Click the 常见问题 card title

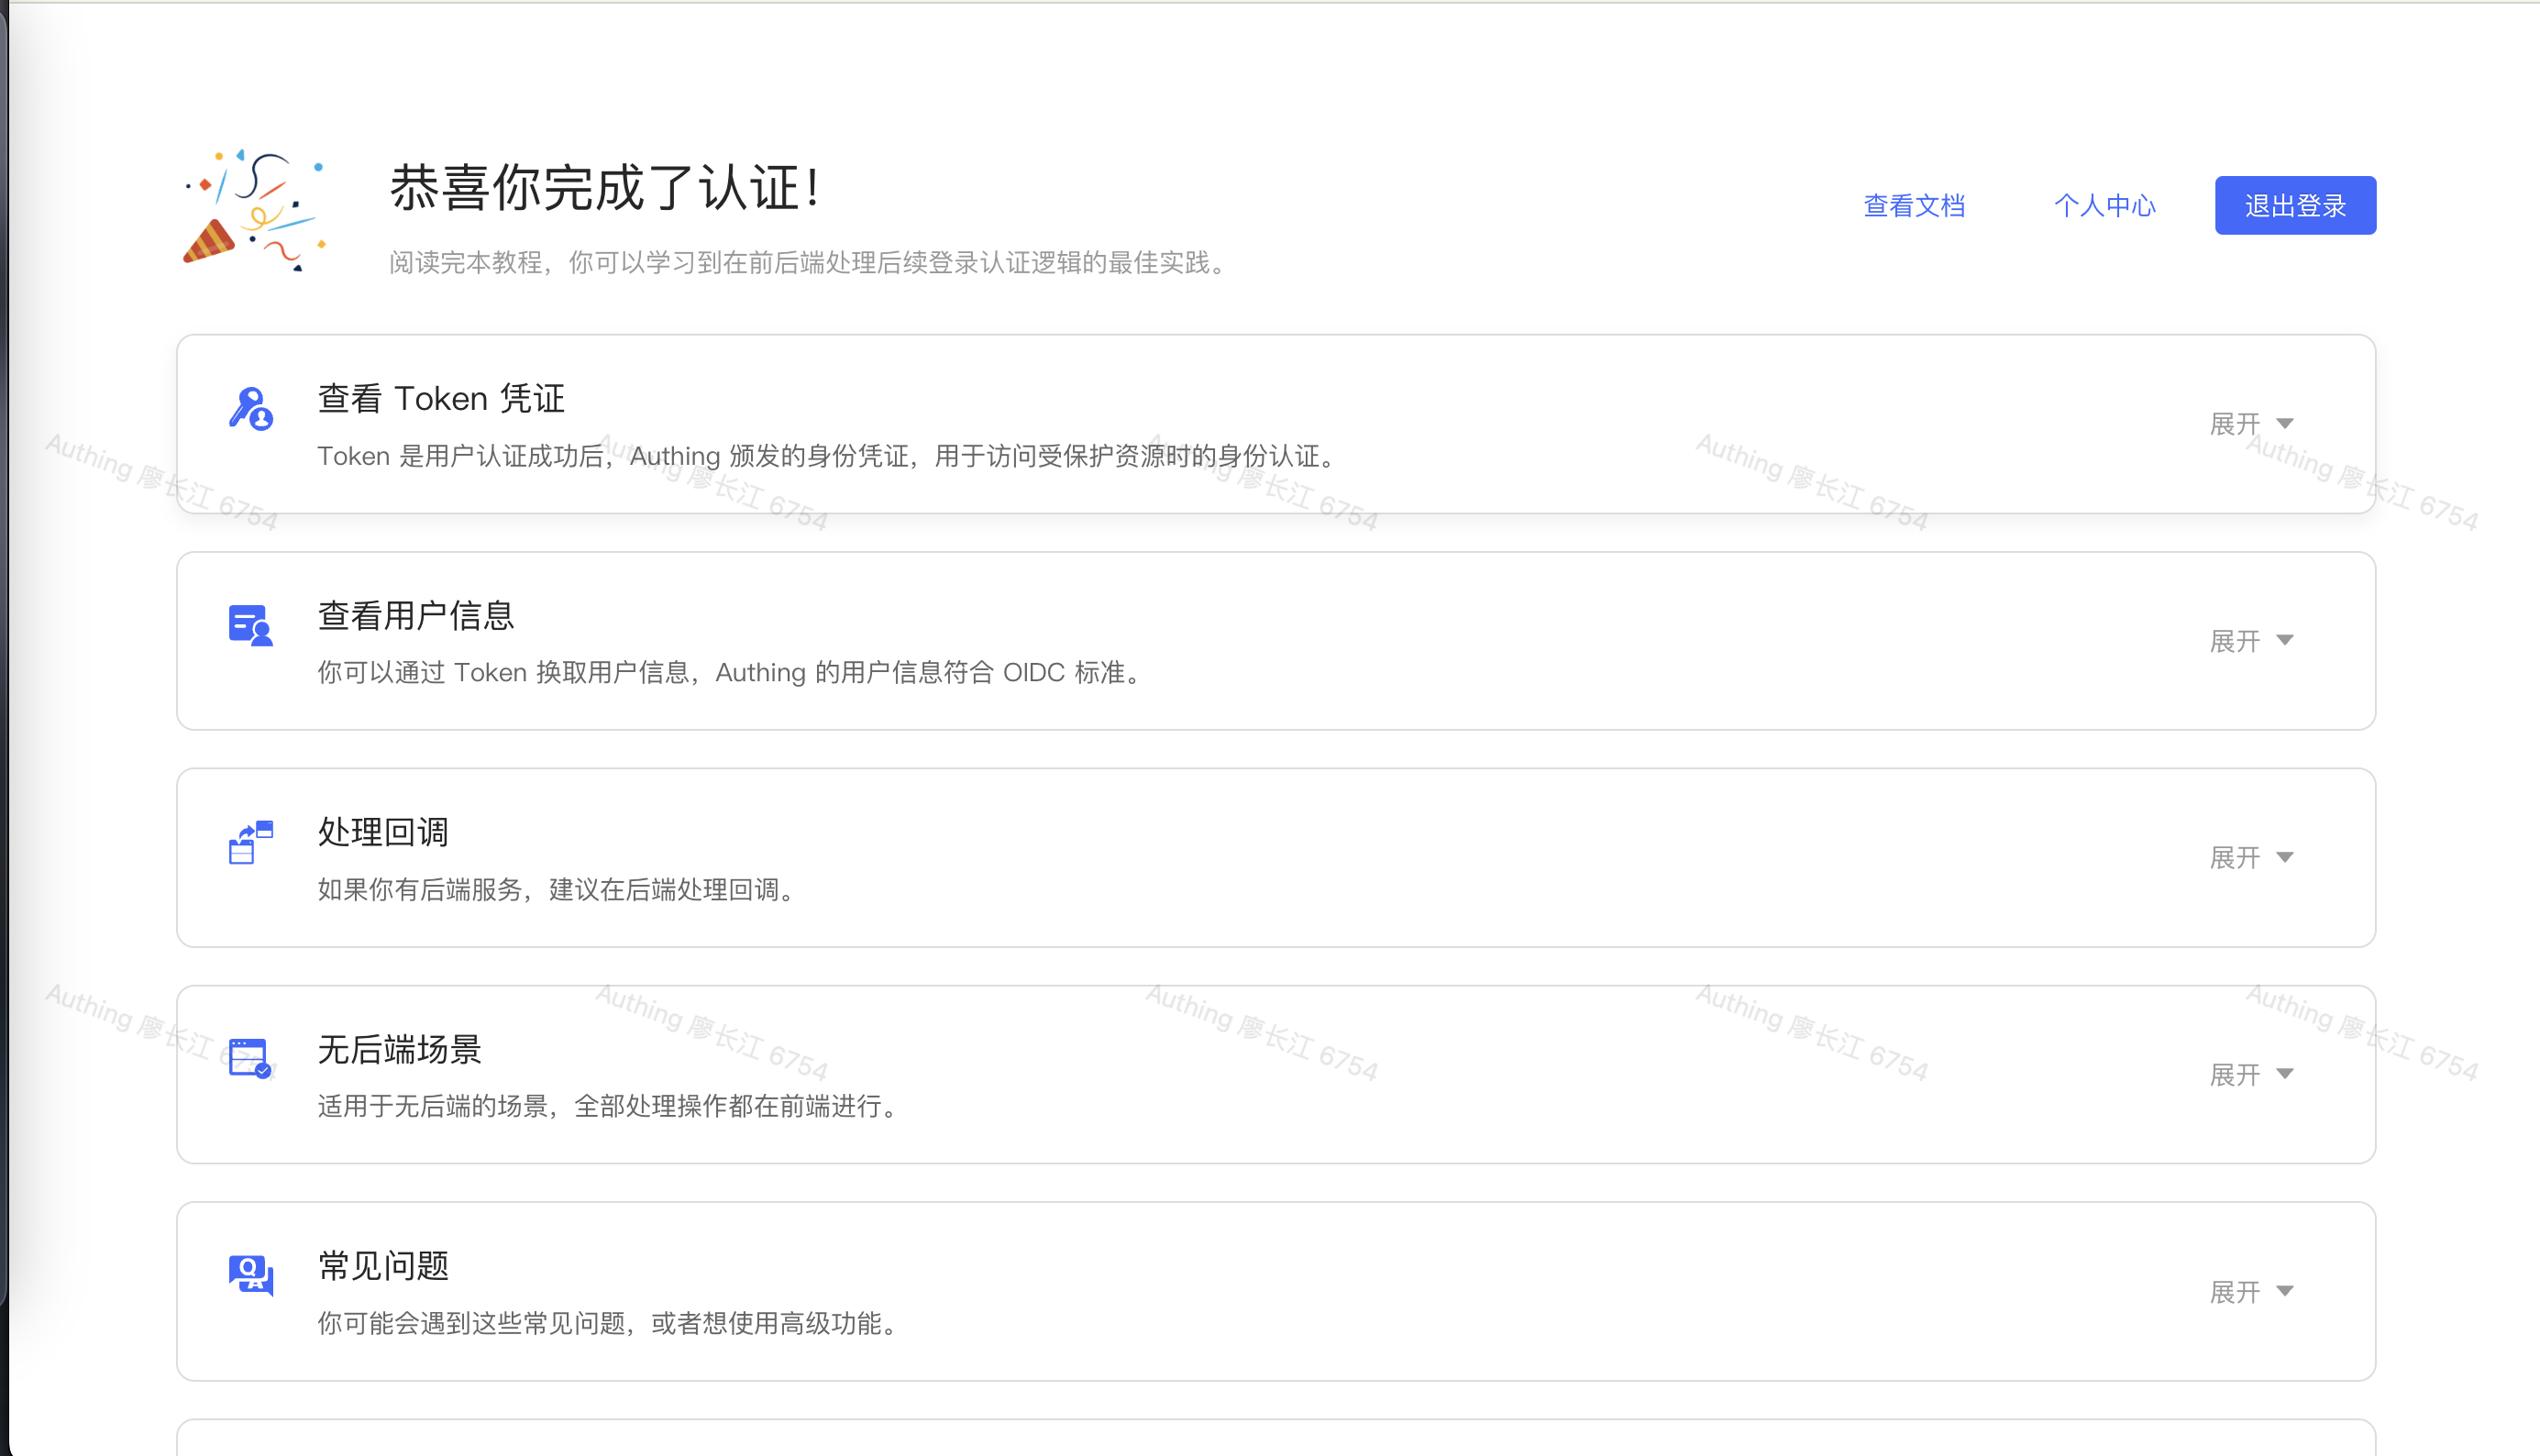[383, 1266]
